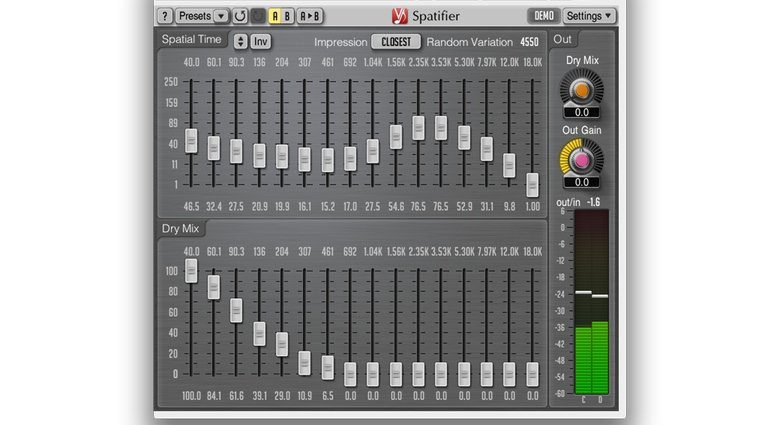Click the pink Out Gain knob
Screen dimensions: 770x425
[581, 158]
